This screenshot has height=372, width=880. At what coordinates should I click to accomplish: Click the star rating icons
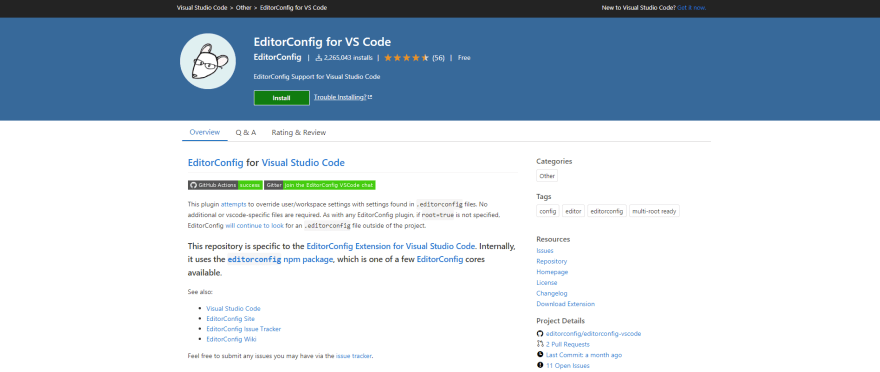coord(406,58)
